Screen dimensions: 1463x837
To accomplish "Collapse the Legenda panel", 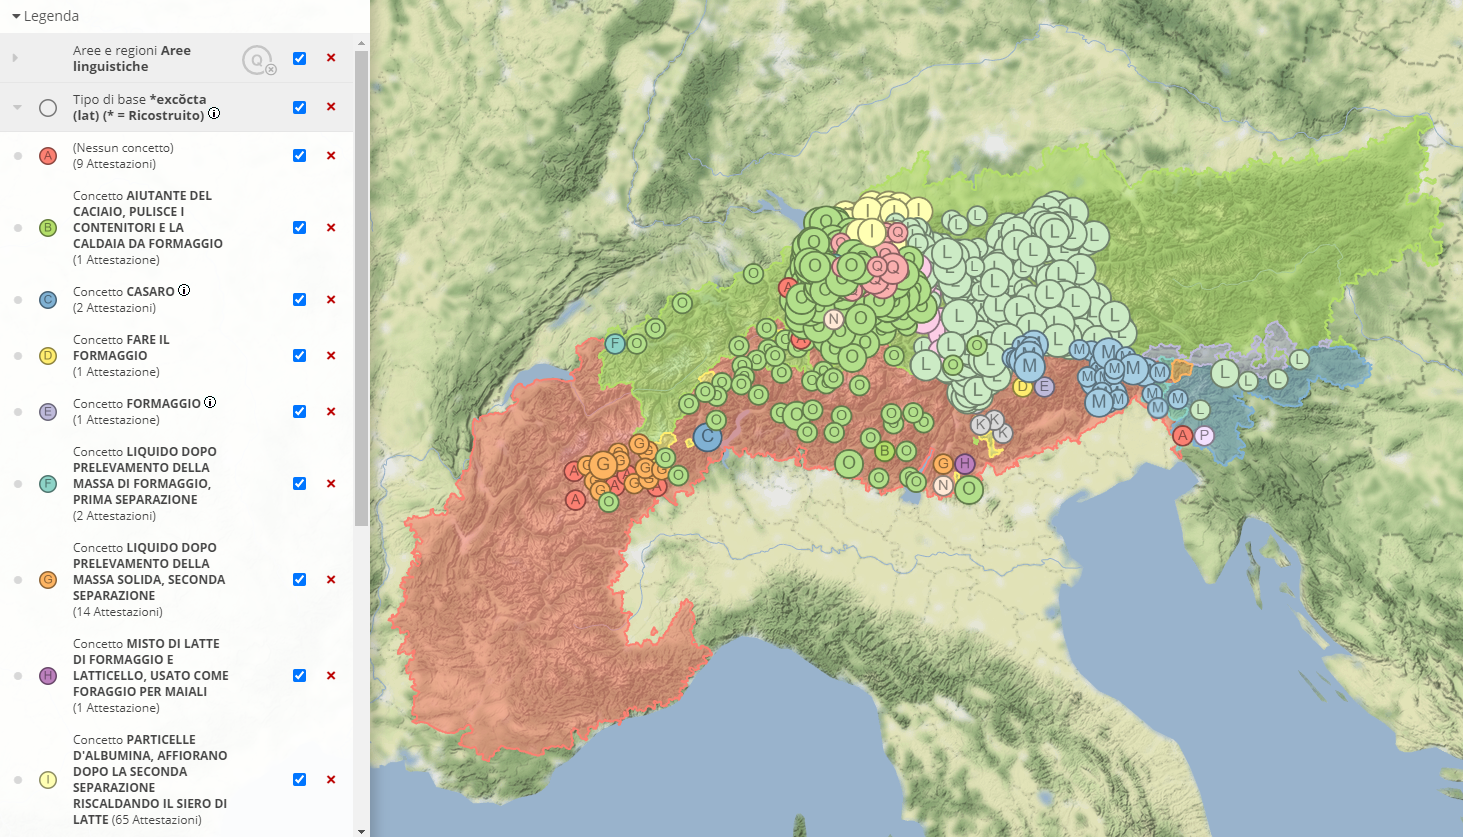I will (16, 16).
